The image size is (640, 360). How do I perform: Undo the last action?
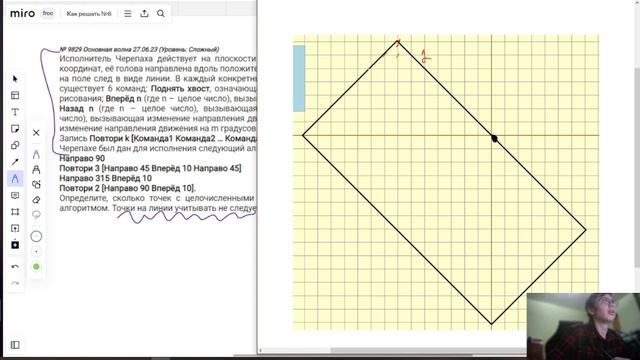(x=15, y=267)
